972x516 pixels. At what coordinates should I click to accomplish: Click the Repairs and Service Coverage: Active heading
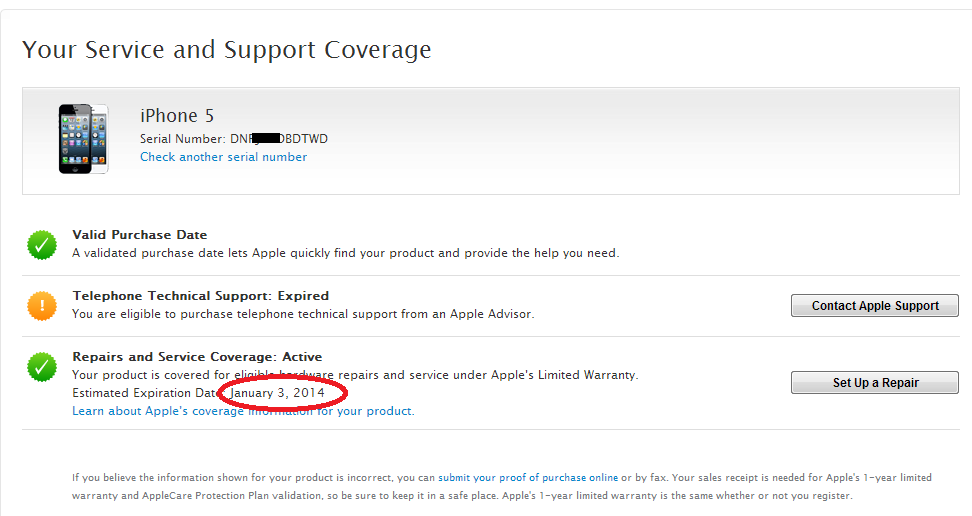[x=197, y=357]
